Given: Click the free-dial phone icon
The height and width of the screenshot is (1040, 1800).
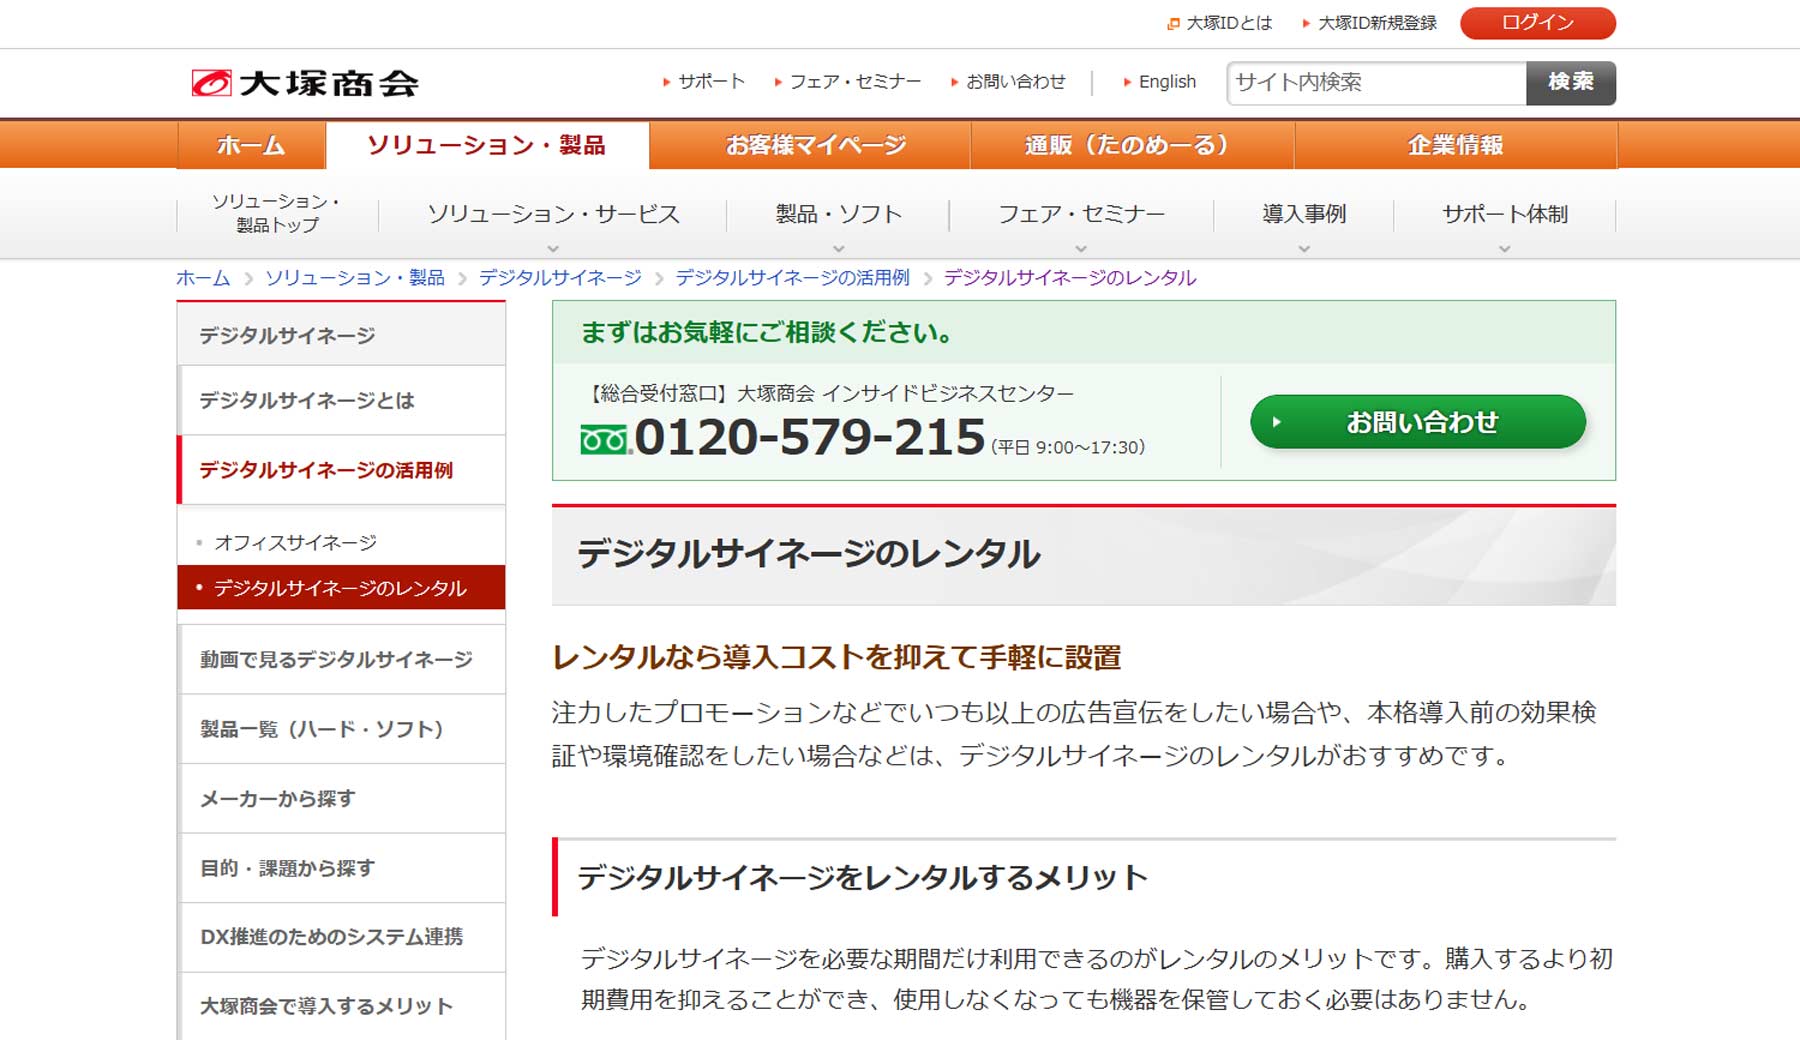Looking at the screenshot, I should 604,439.
